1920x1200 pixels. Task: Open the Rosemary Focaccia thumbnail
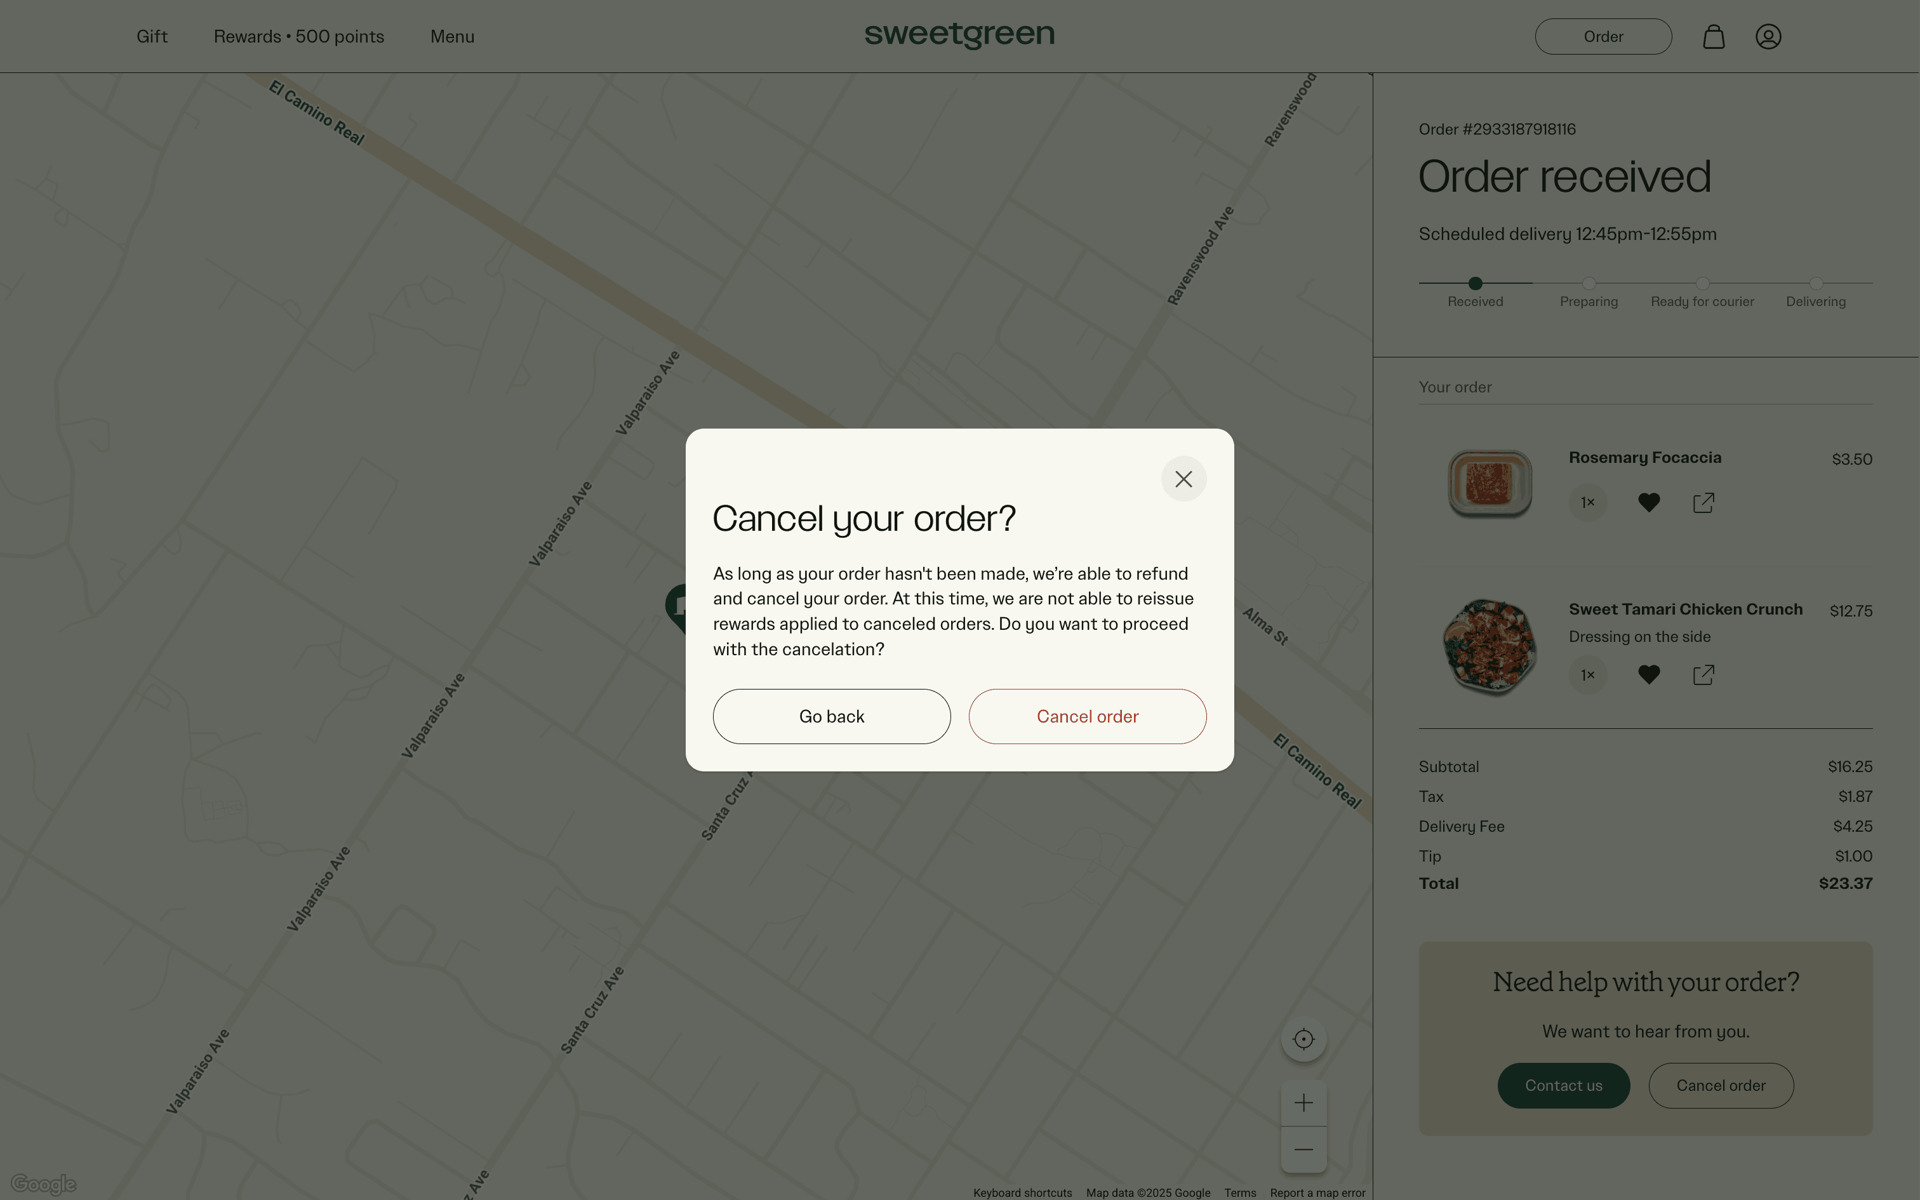click(1490, 484)
